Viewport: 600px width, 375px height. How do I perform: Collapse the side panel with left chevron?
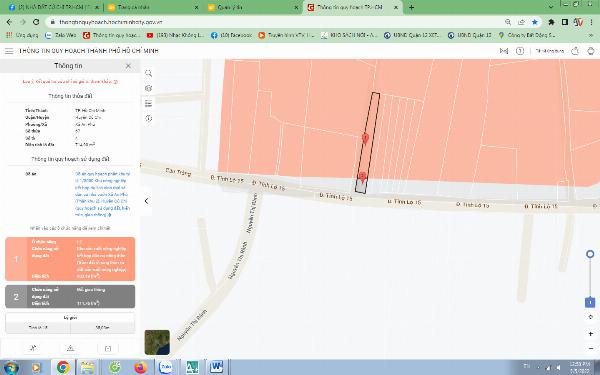(146, 201)
